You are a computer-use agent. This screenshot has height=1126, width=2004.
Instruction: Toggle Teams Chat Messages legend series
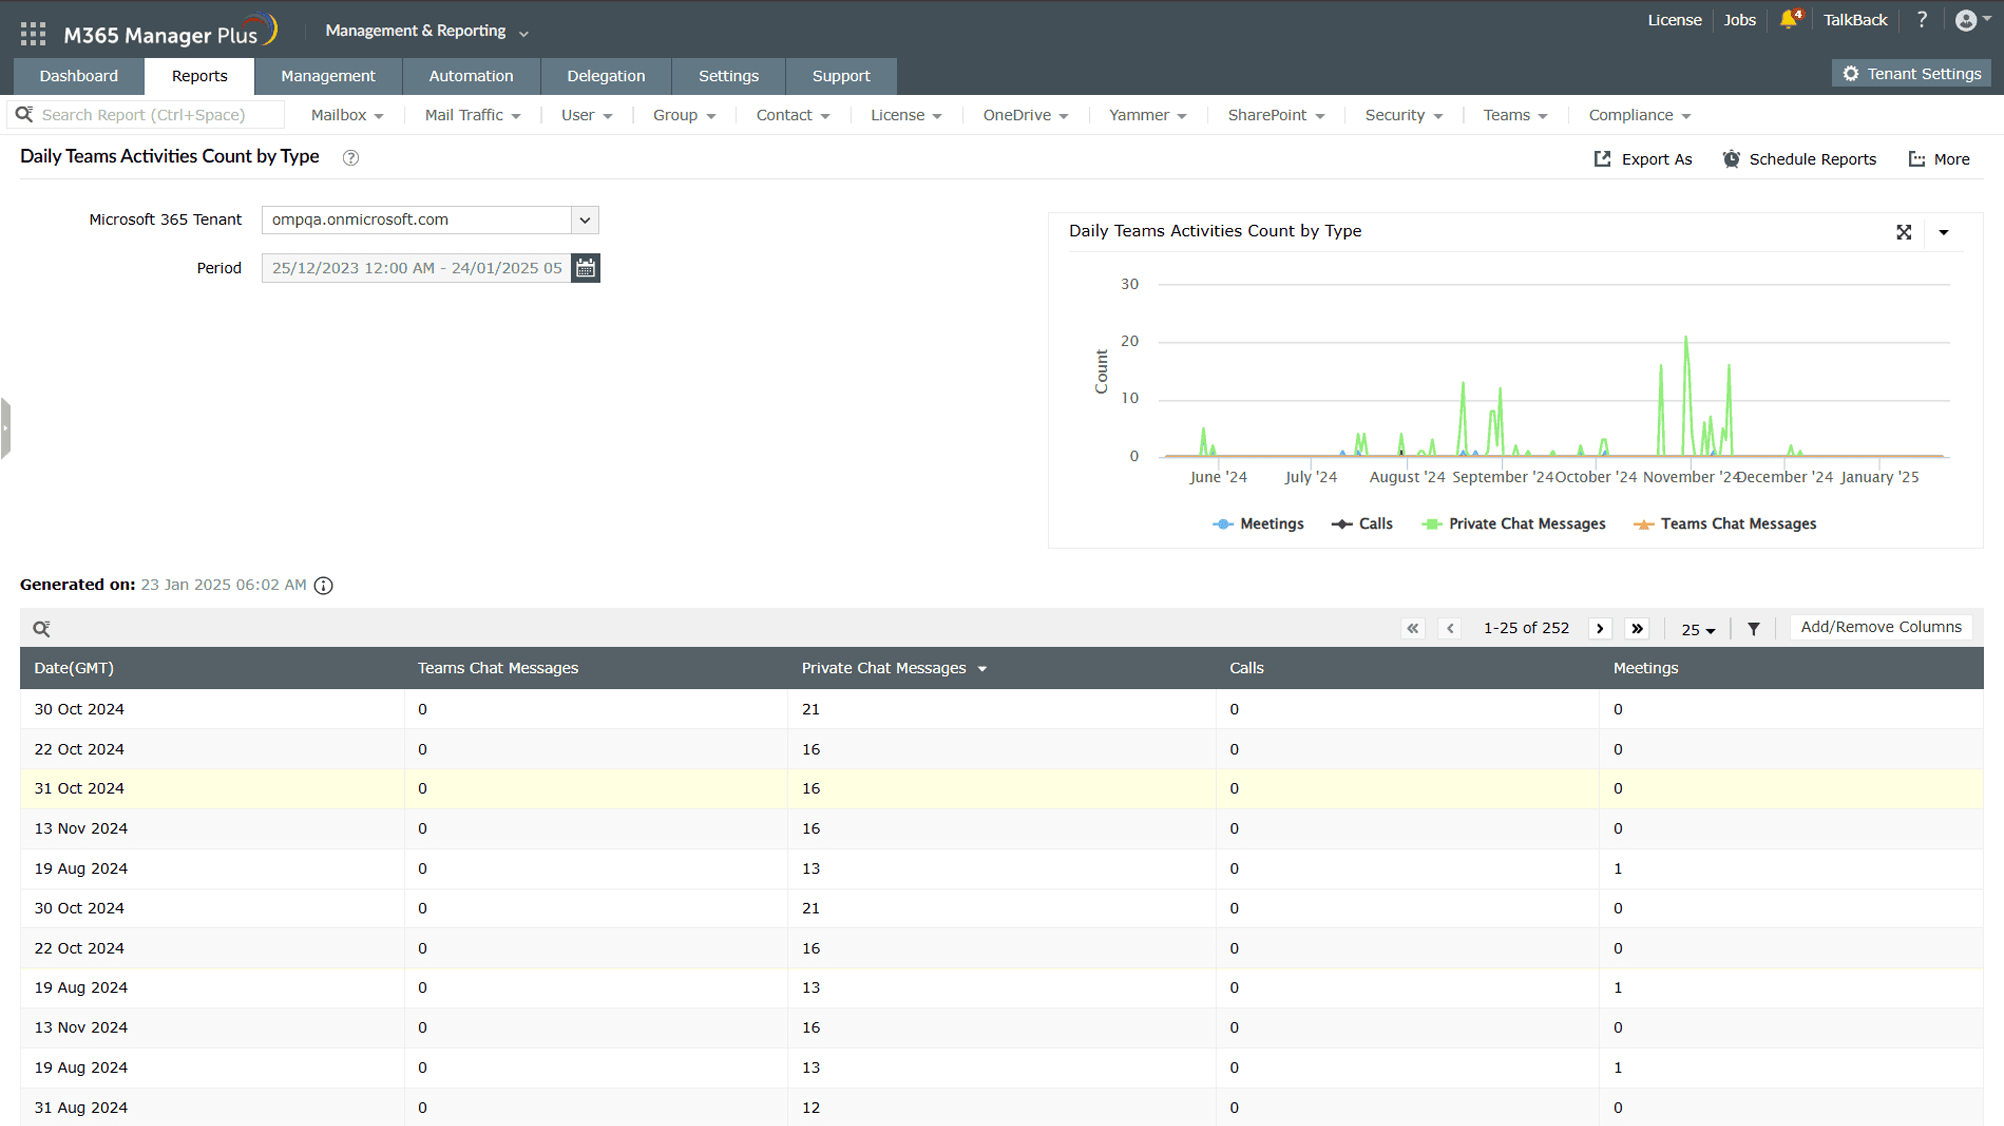(1724, 524)
